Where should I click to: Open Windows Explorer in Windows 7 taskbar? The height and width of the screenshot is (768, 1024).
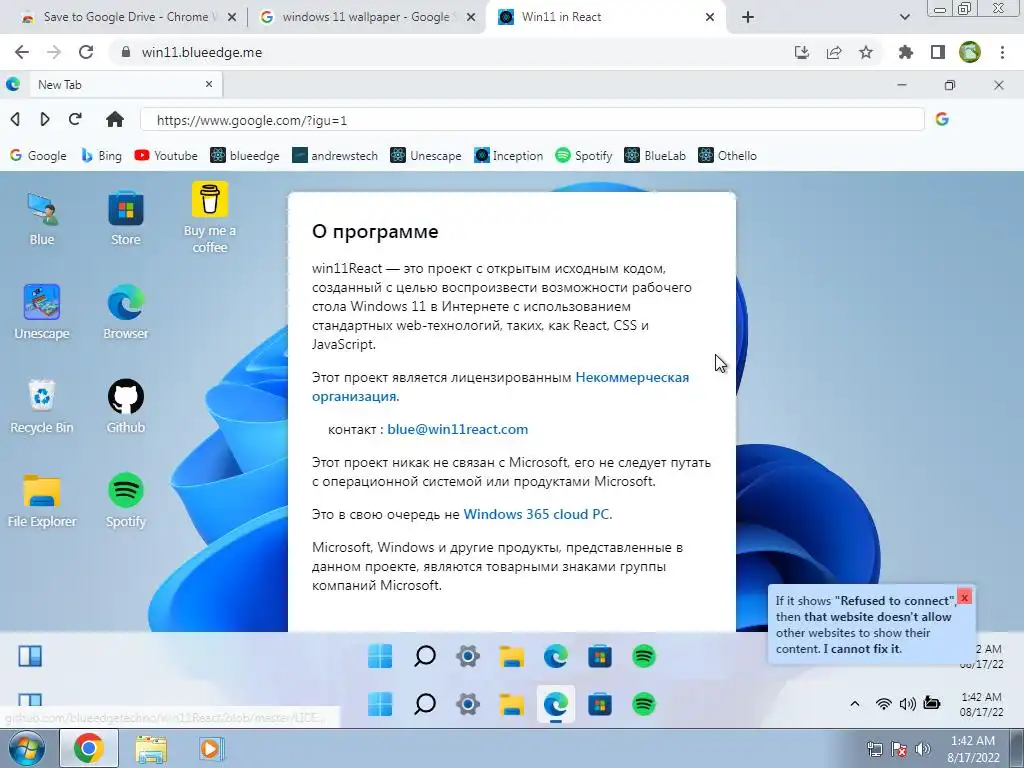[151, 748]
